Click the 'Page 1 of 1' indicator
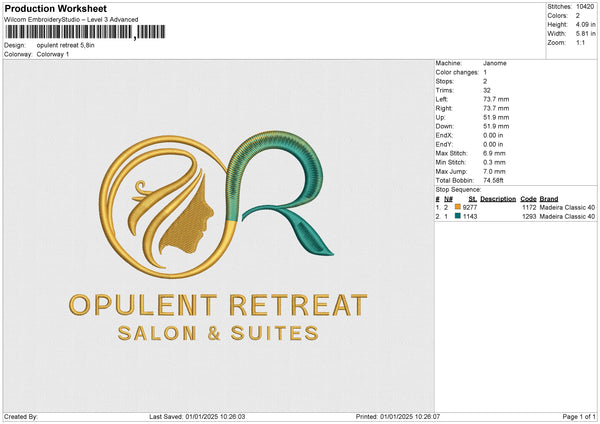 click(x=579, y=417)
